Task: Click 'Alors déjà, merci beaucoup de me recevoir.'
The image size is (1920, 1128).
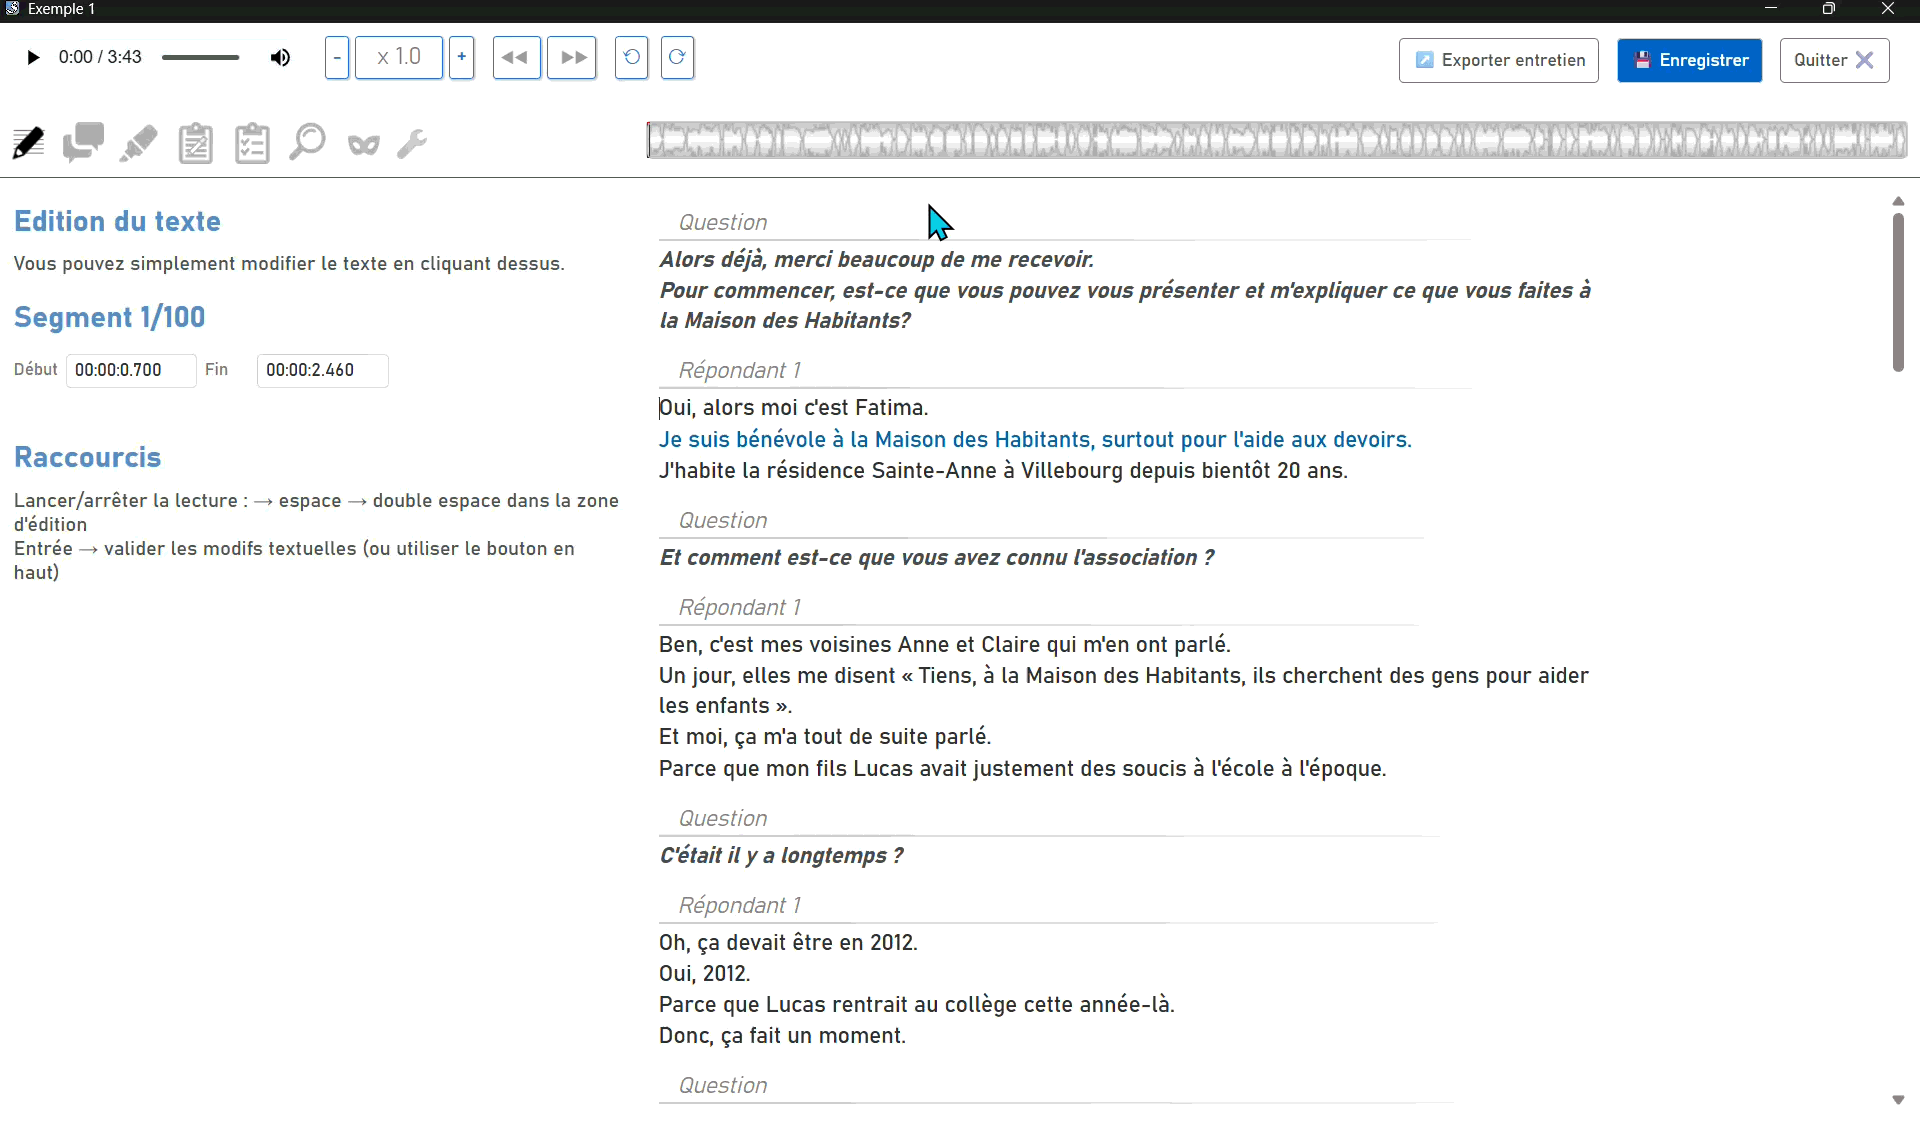Action: pyautogui.click(x=877, y=259)
